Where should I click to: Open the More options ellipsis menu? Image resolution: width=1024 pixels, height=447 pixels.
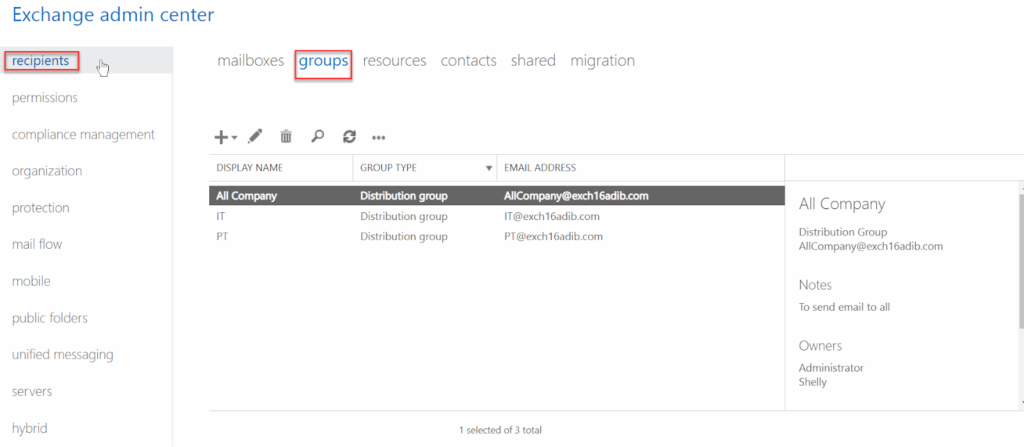click(x=379, y=138)
